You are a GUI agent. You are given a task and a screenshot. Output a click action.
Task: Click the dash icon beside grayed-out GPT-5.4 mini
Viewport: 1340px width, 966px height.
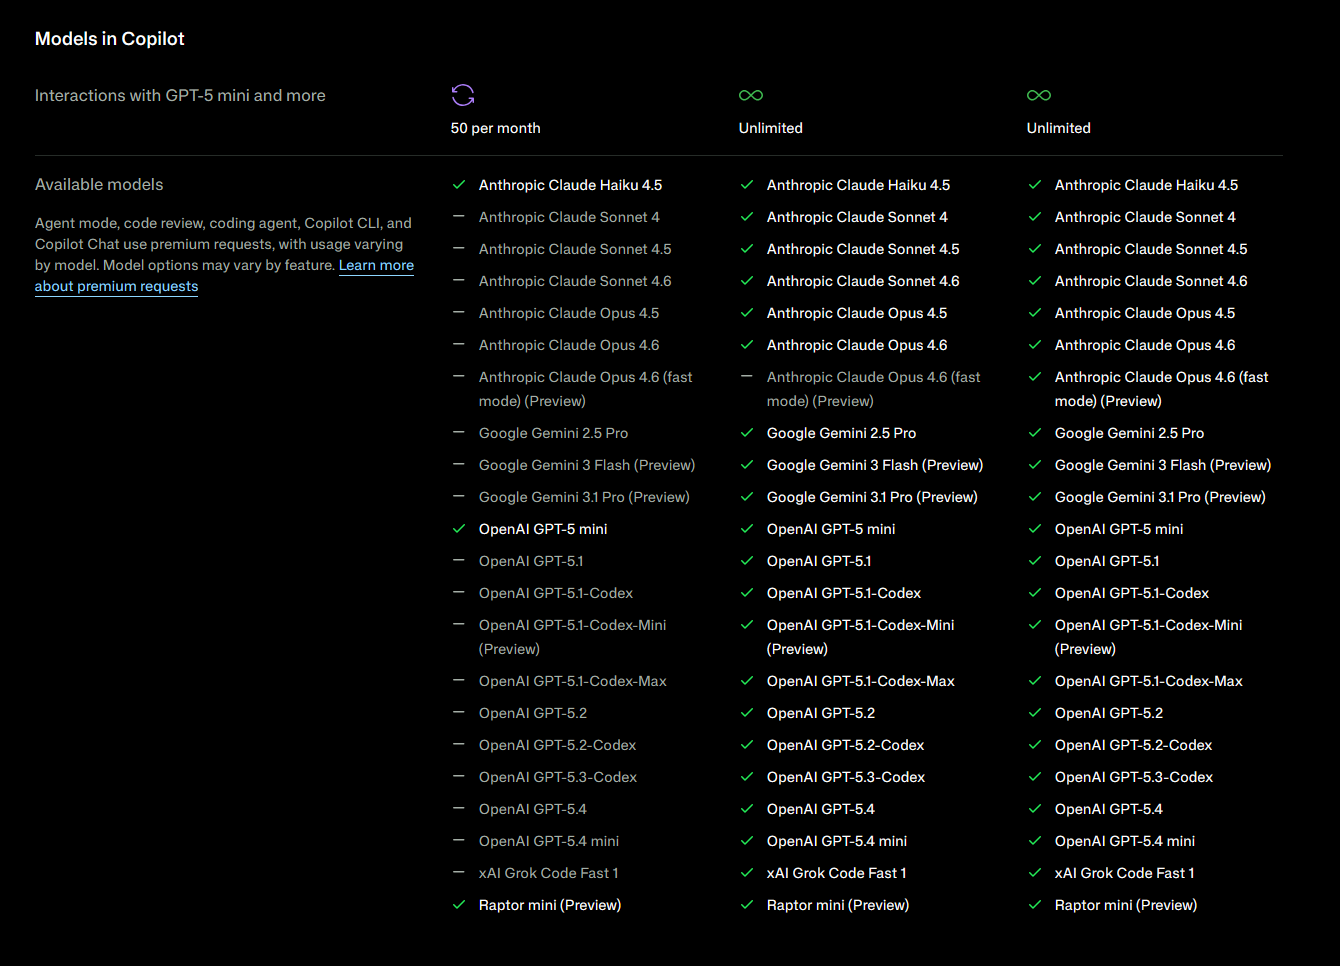tap(459, 840)
